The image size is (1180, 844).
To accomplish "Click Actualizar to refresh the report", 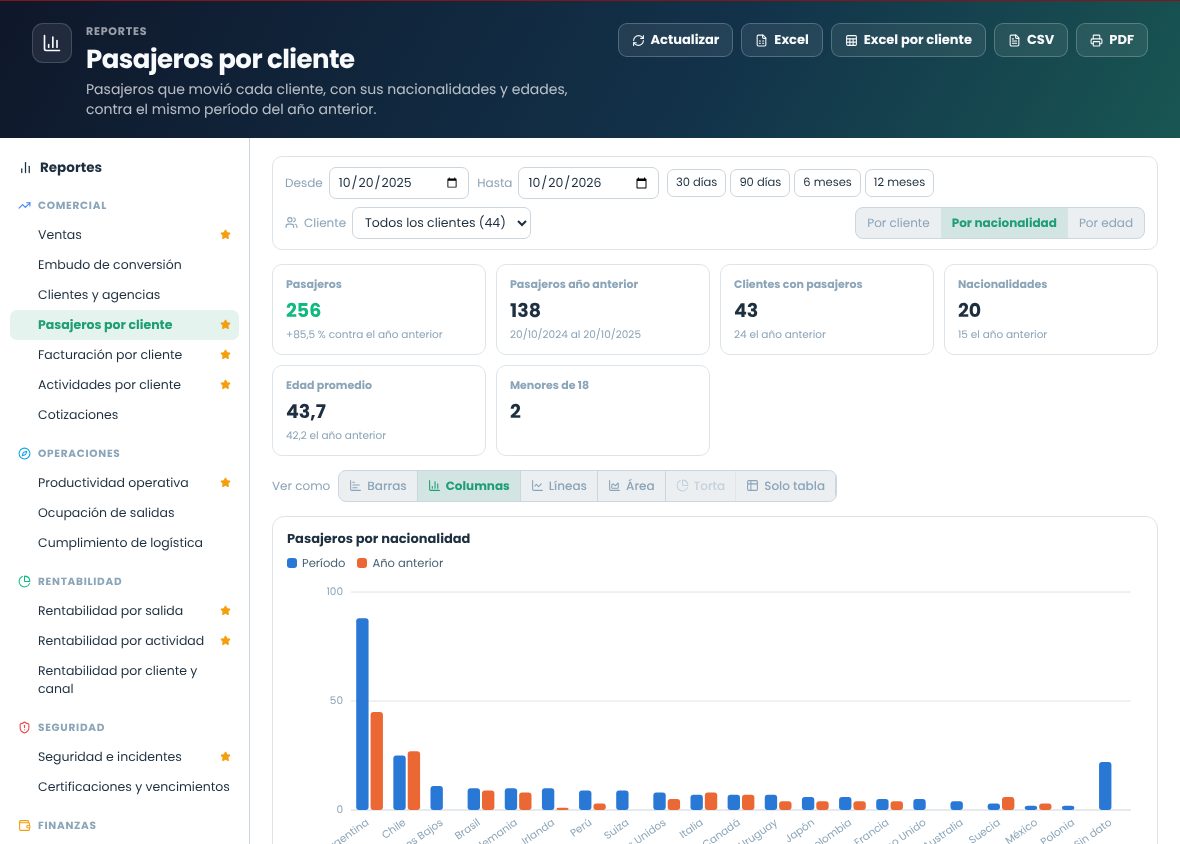I will tap(675, 40).
